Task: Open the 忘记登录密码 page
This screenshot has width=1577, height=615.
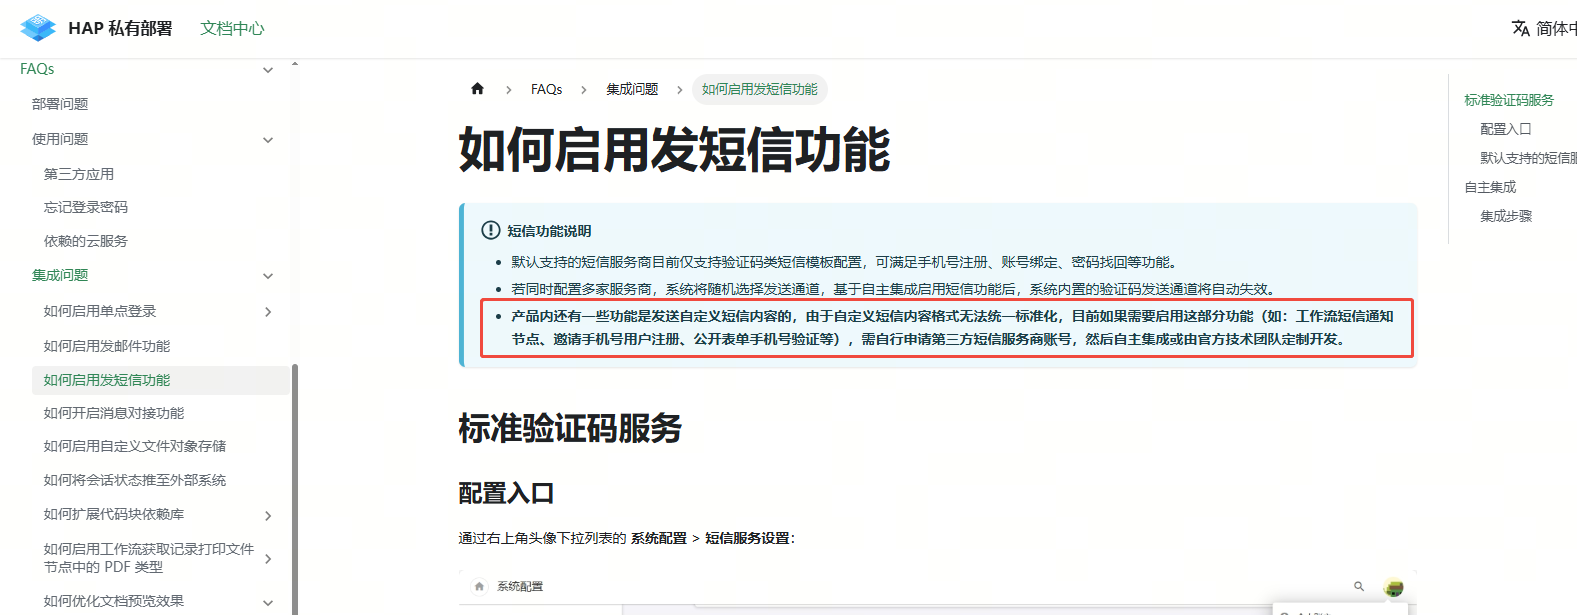Action: pos(86,207)
